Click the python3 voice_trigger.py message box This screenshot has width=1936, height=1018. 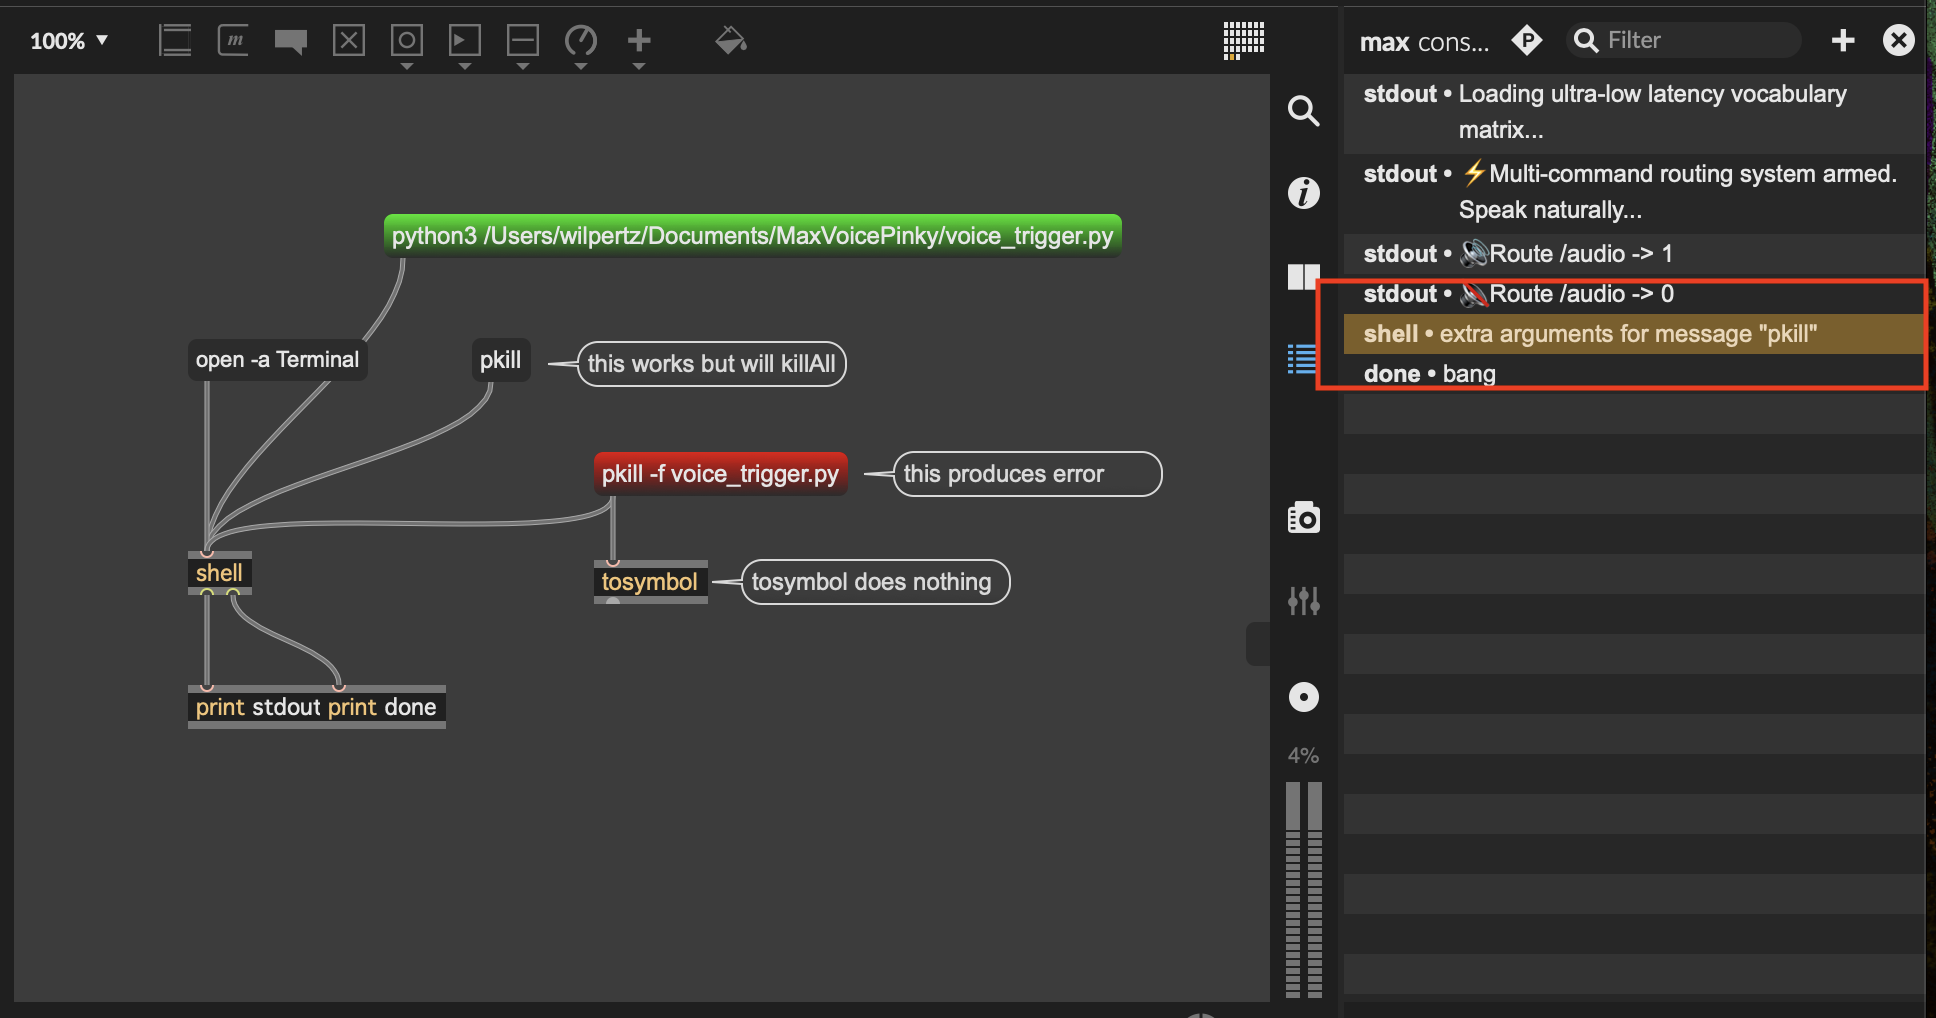pyautogui.click(x=752, y=236)
